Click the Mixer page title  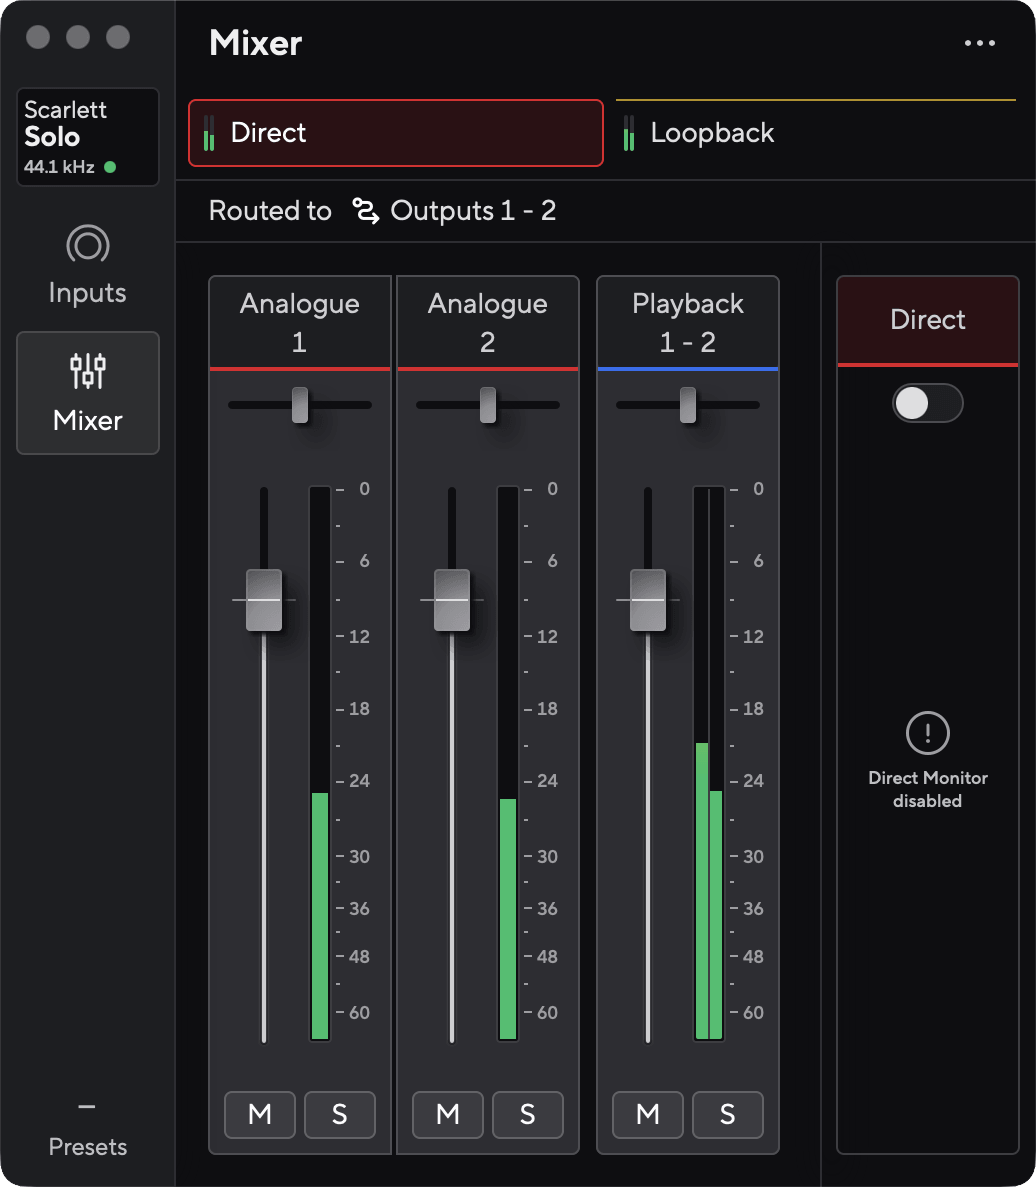(x=256, y=43)
